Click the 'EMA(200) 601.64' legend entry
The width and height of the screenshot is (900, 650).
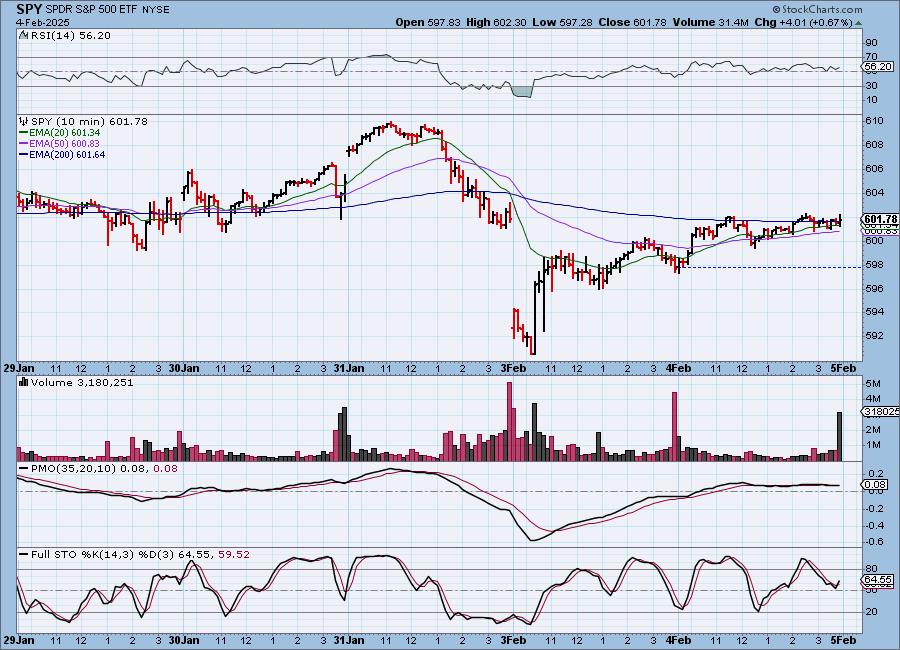67,154
